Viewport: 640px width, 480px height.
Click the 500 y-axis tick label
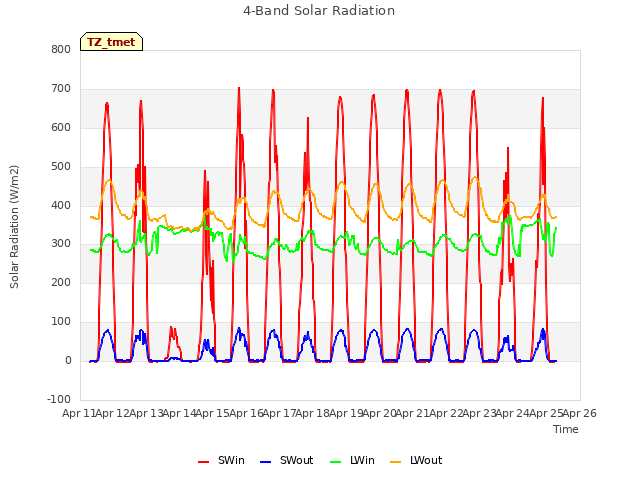[61, 166]
